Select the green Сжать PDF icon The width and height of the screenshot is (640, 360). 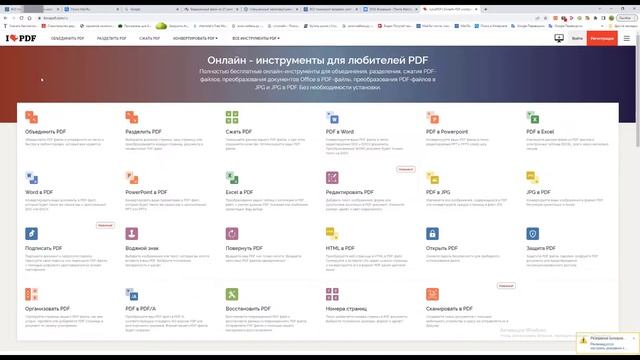click(x=232, y=117)
